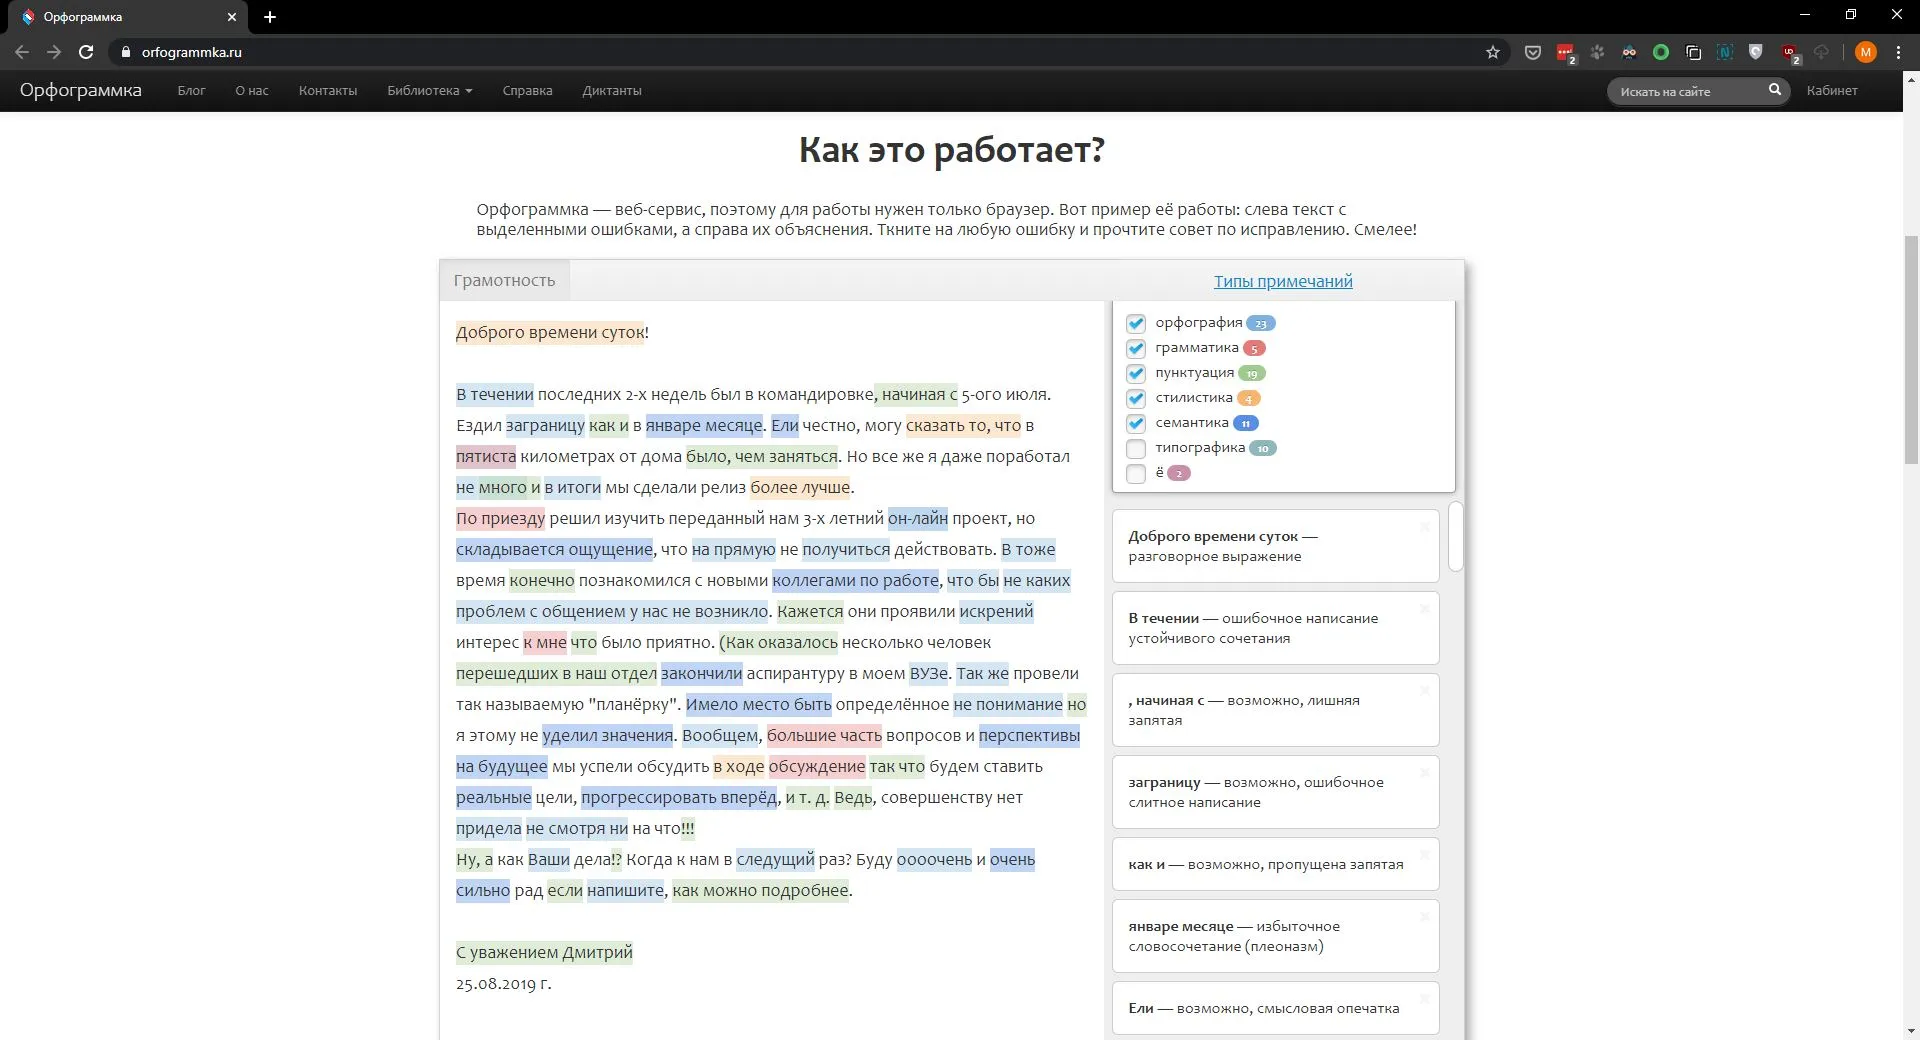Image resolution: width=1920 pixels, height=1040 pixels.
Task: Open the orange M profile avatar
Action: [1865, 52]
